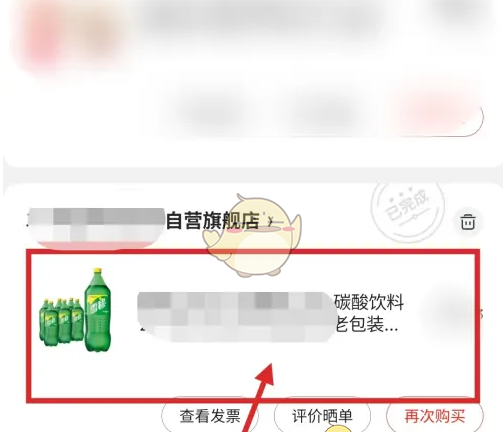Click the pixelated store name before 自营旗舰店
504x432 pixels.
[x=96, y=224]
